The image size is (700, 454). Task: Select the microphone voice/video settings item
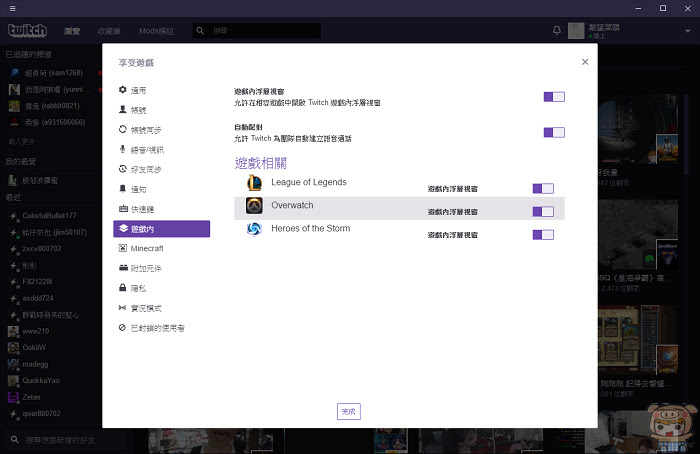[162, 150]
